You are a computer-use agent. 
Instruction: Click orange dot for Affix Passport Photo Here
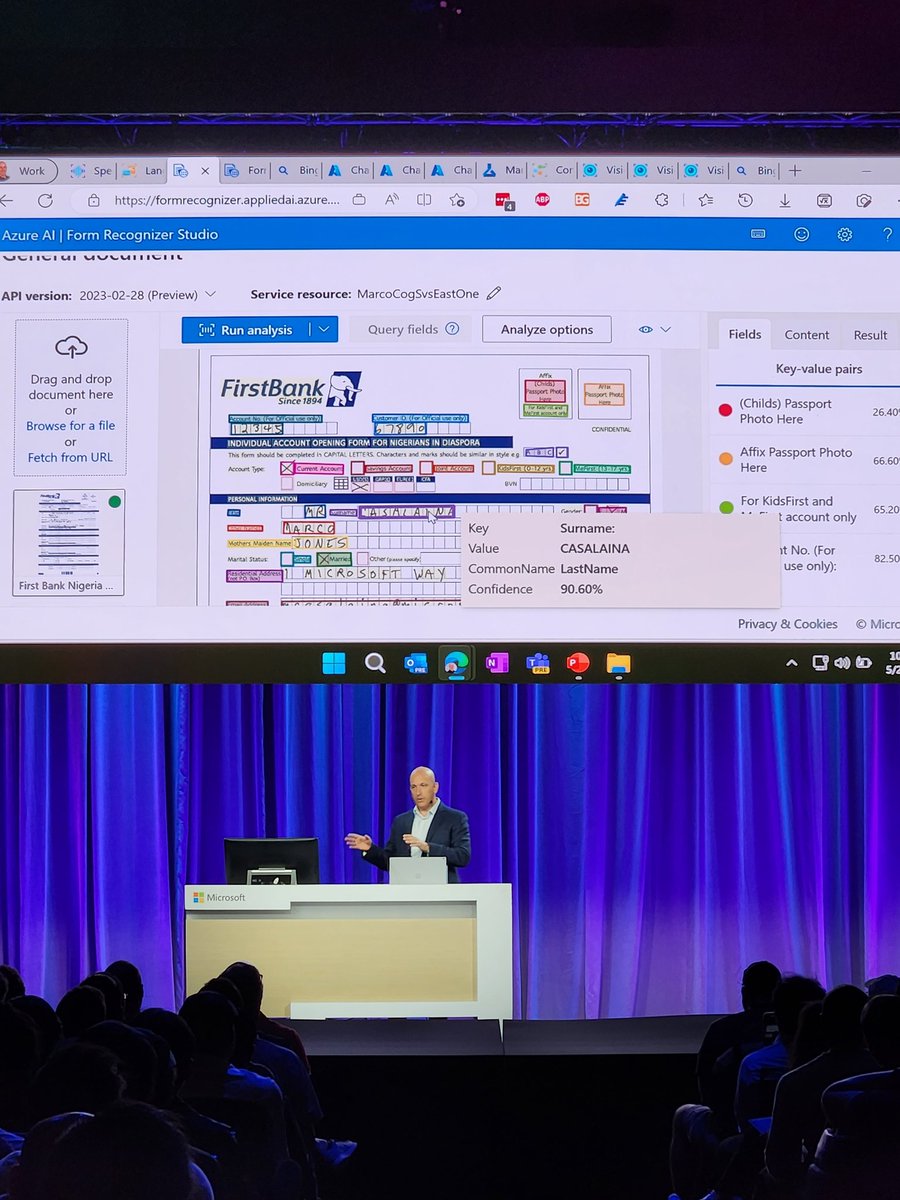click(x=726, y=459)
